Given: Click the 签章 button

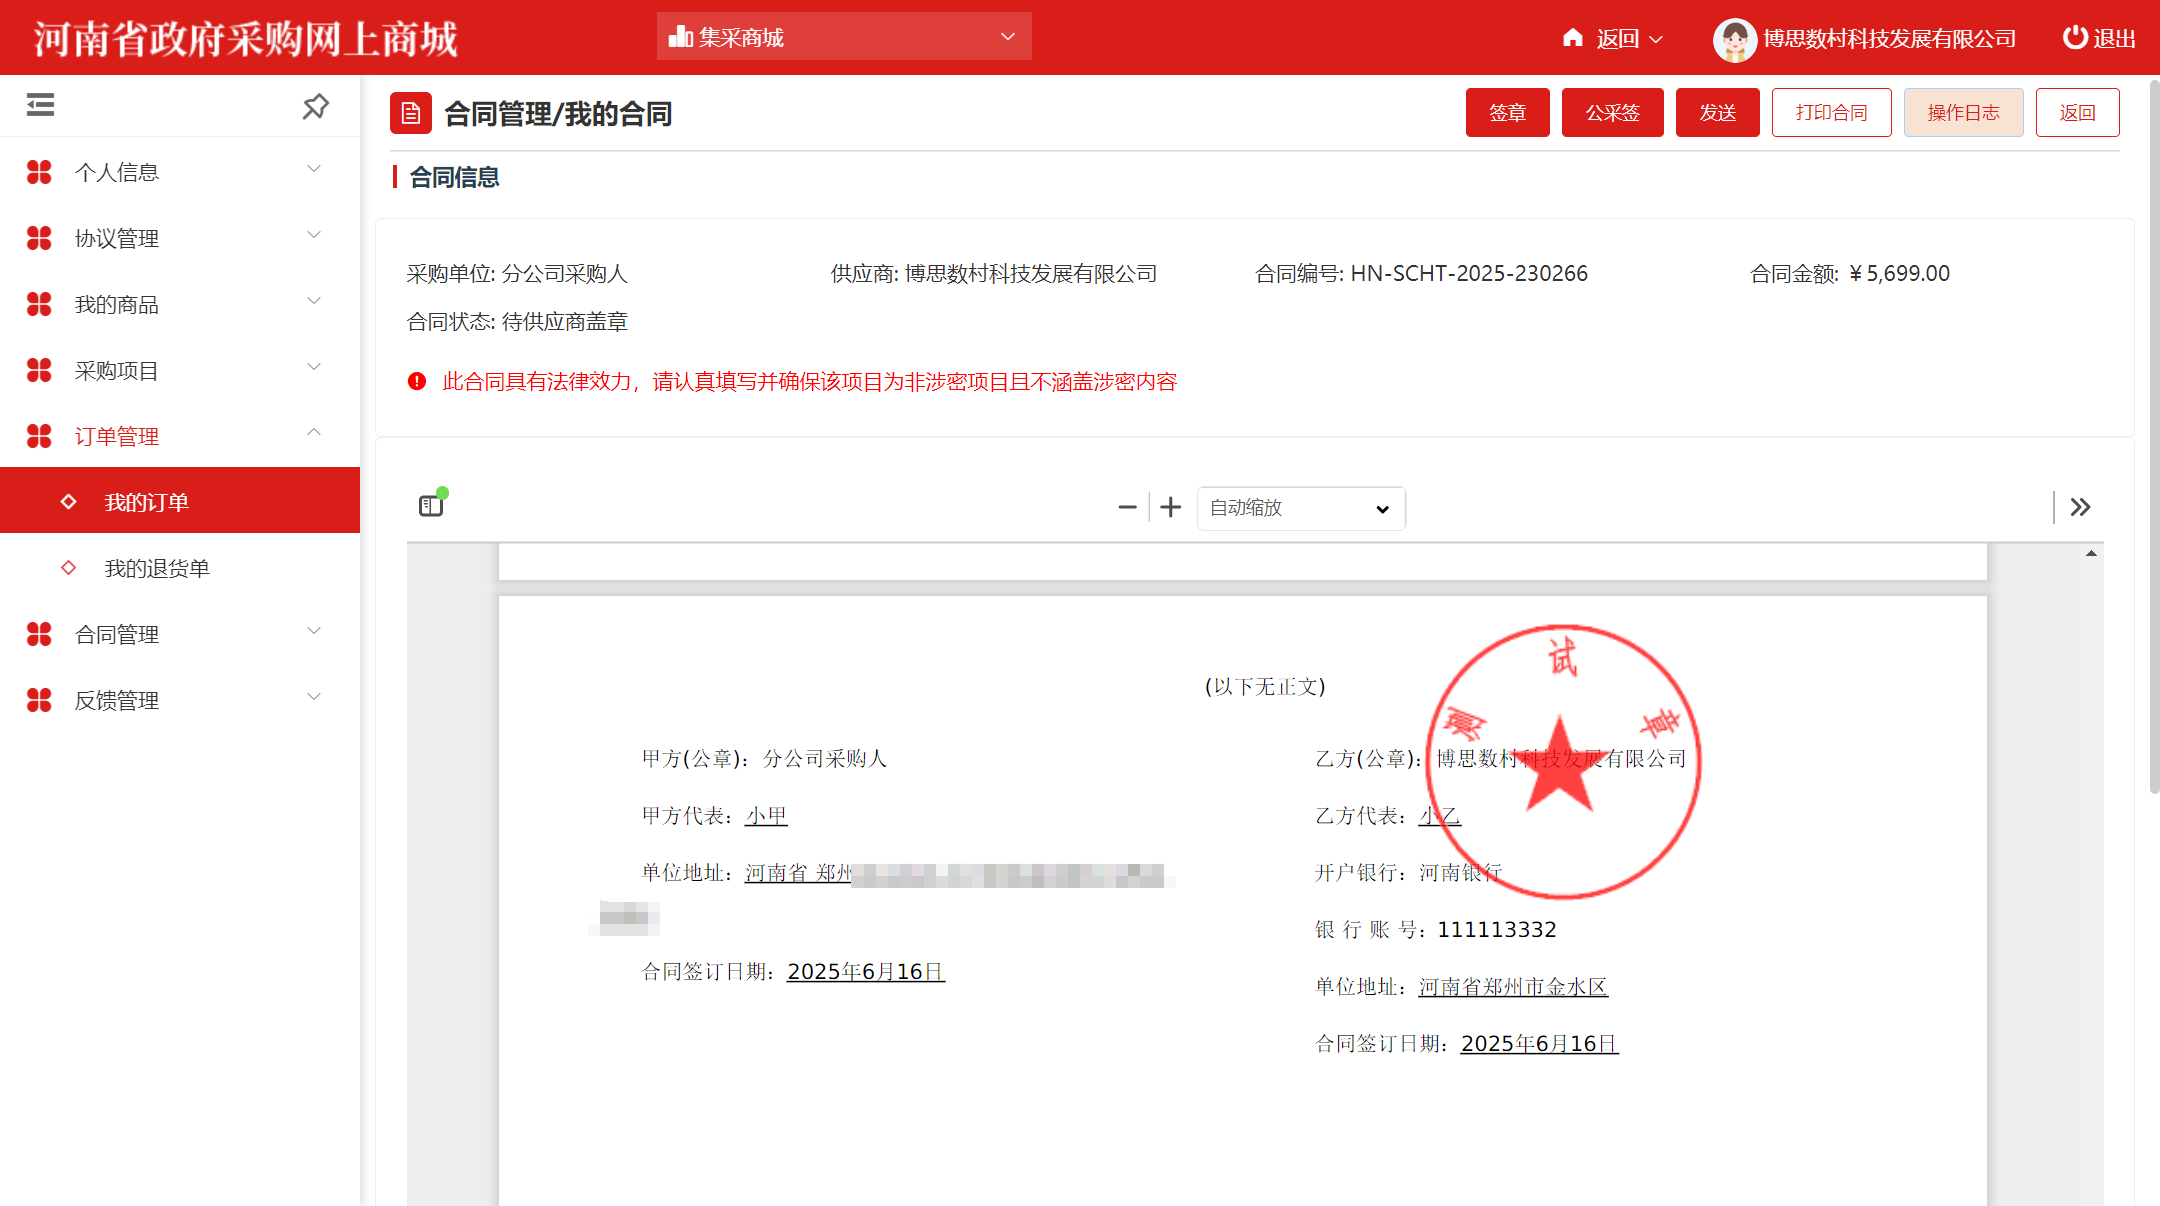Looking at the screenshot, I should 1508,112.
